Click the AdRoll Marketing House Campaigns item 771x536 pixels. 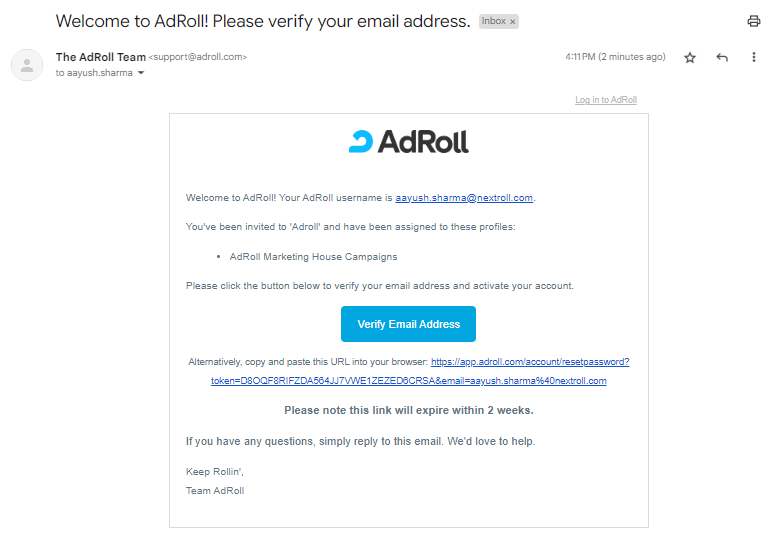point(313,257)
